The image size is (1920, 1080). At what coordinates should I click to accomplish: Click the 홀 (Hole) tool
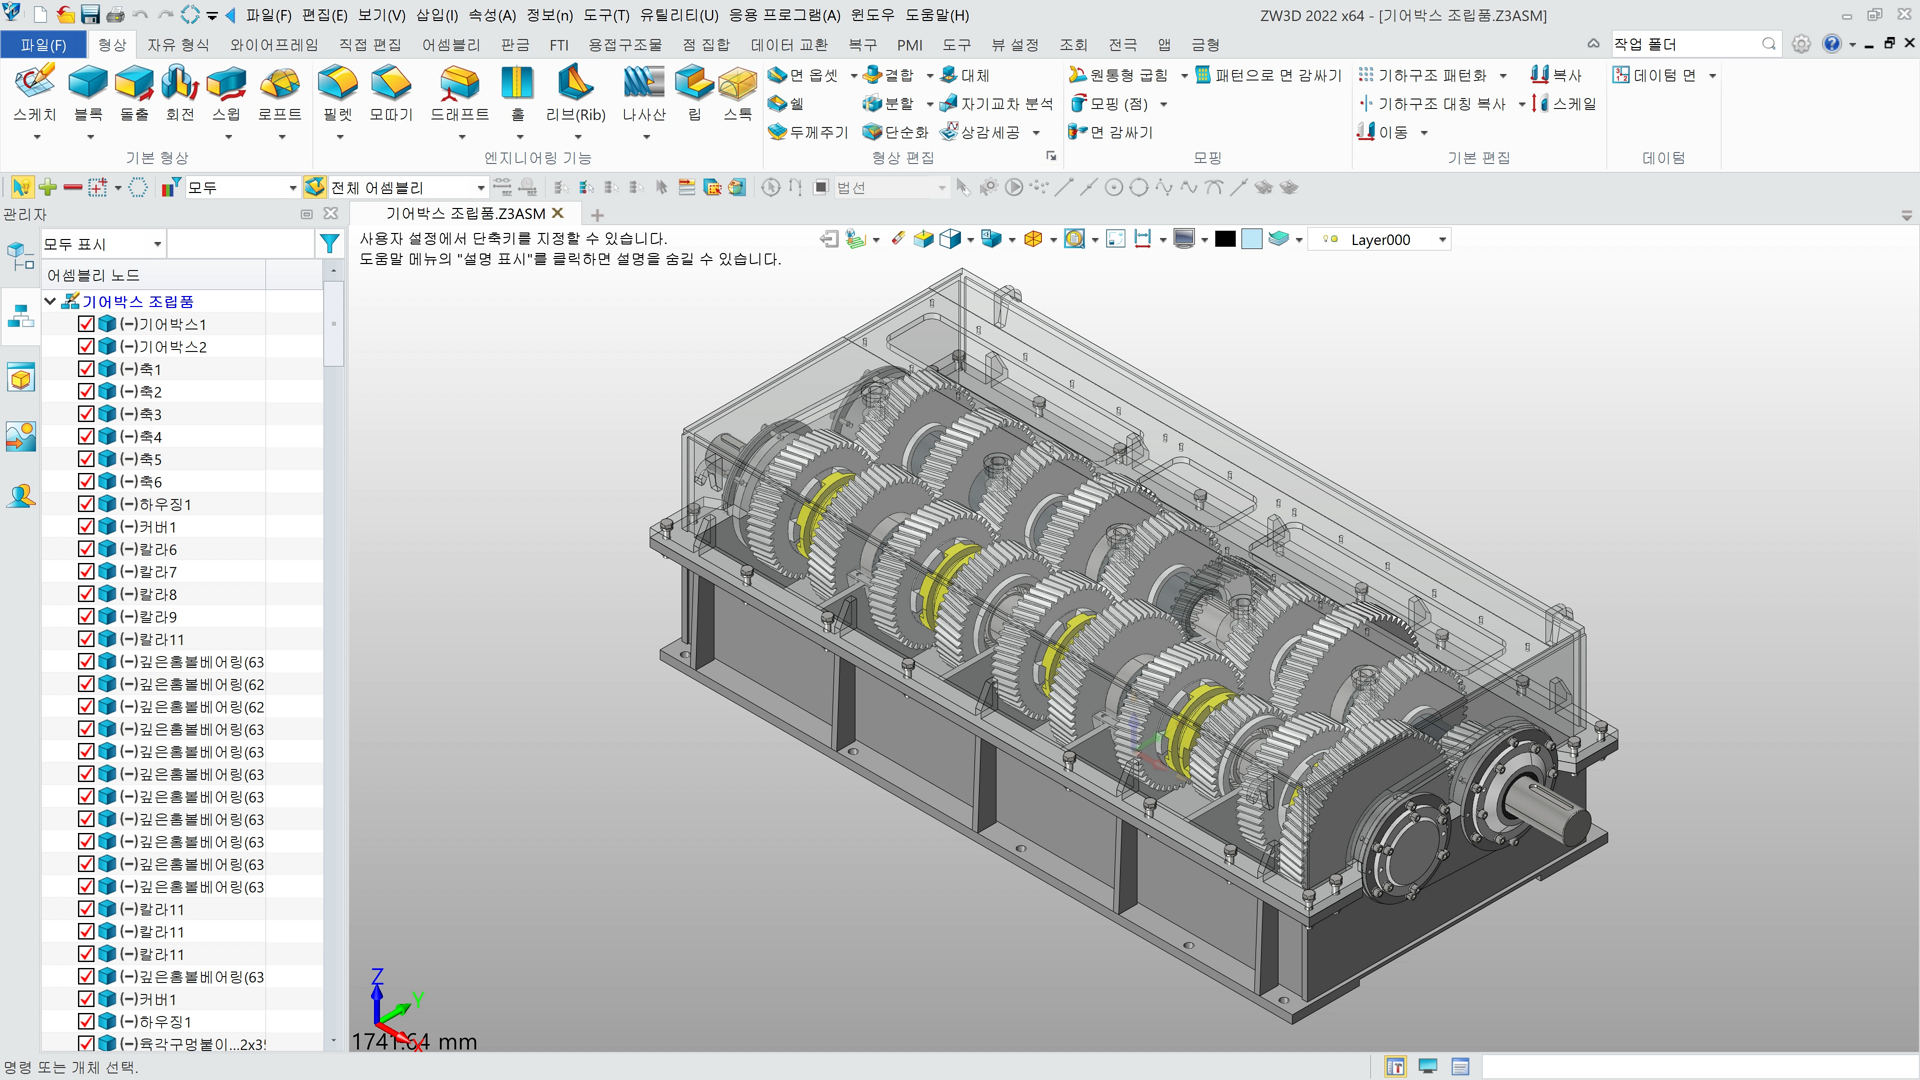pos(517,84)
